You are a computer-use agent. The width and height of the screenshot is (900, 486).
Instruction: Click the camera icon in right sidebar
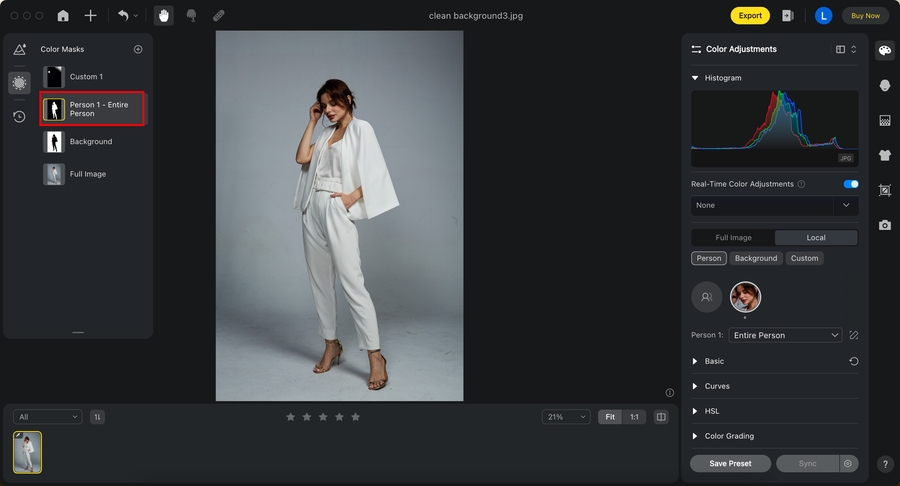click(x=884, y=225)
